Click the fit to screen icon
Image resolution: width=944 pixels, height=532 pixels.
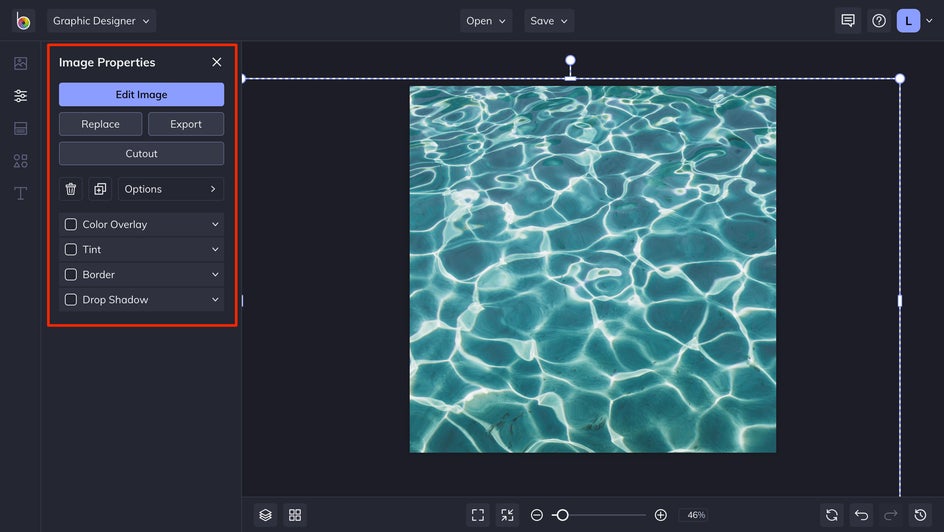[478, 515]
